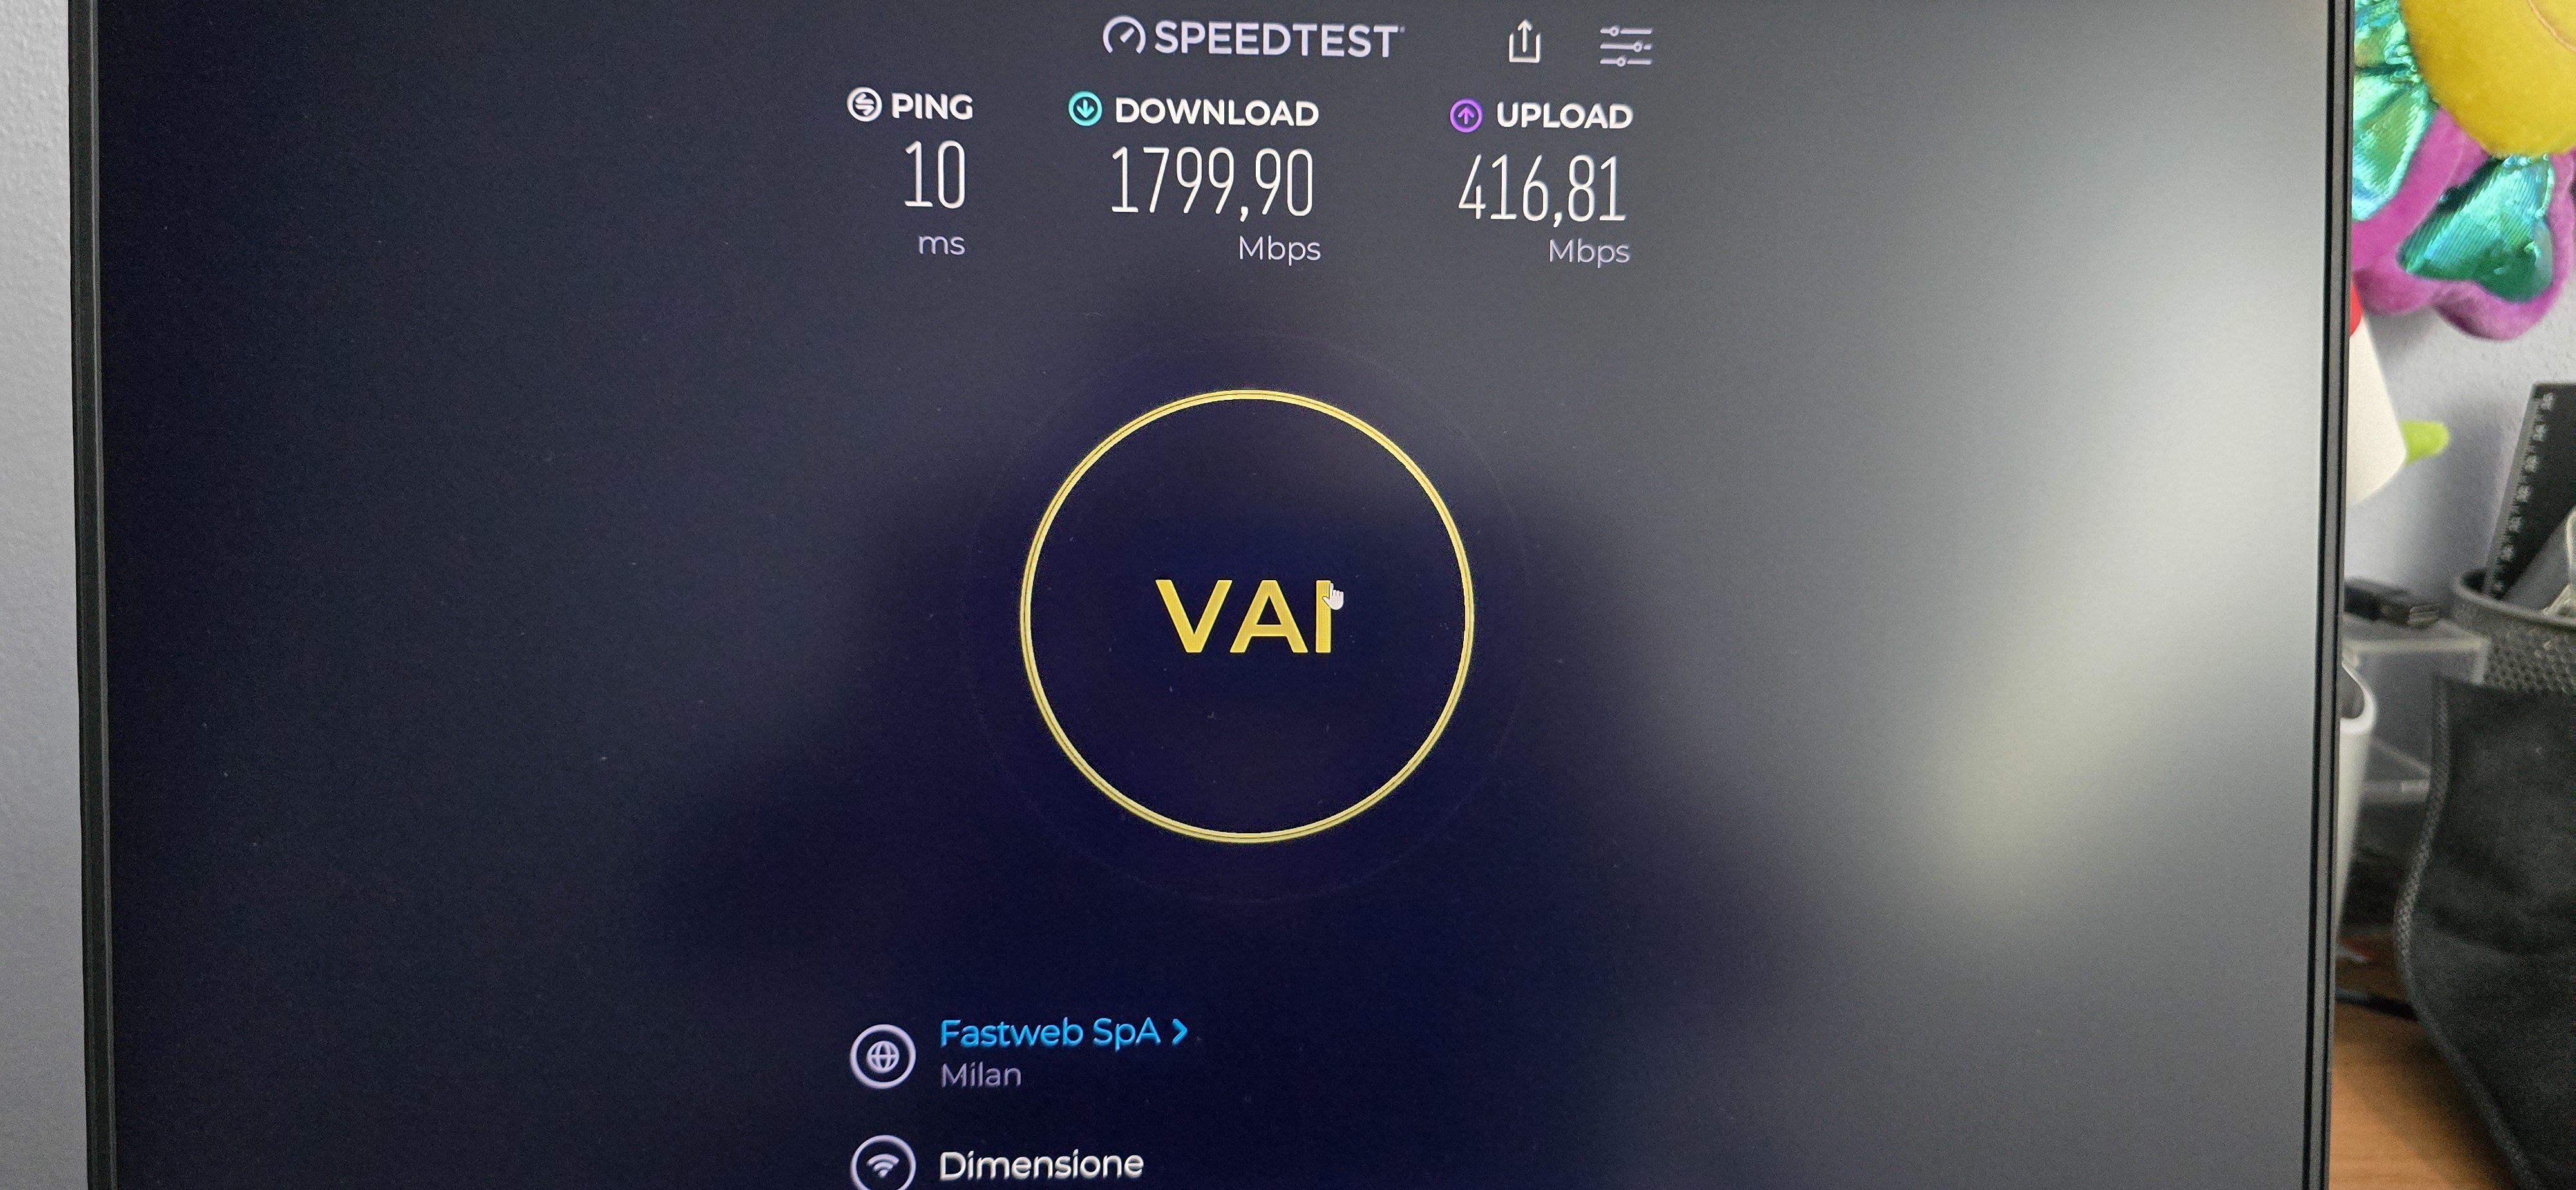2576x1190 pixels.
Task: Click the DOWNLOAD label
Action: (1217, 113)
